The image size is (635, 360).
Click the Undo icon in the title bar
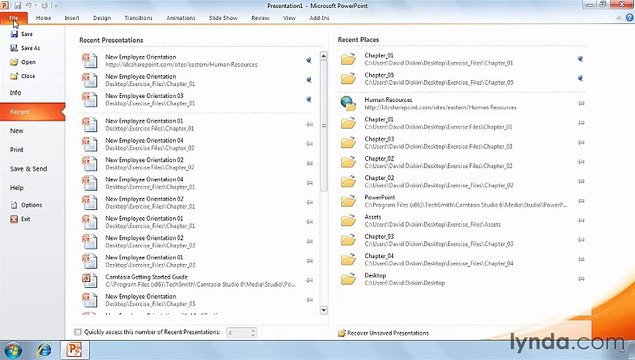tap(29, 6)
